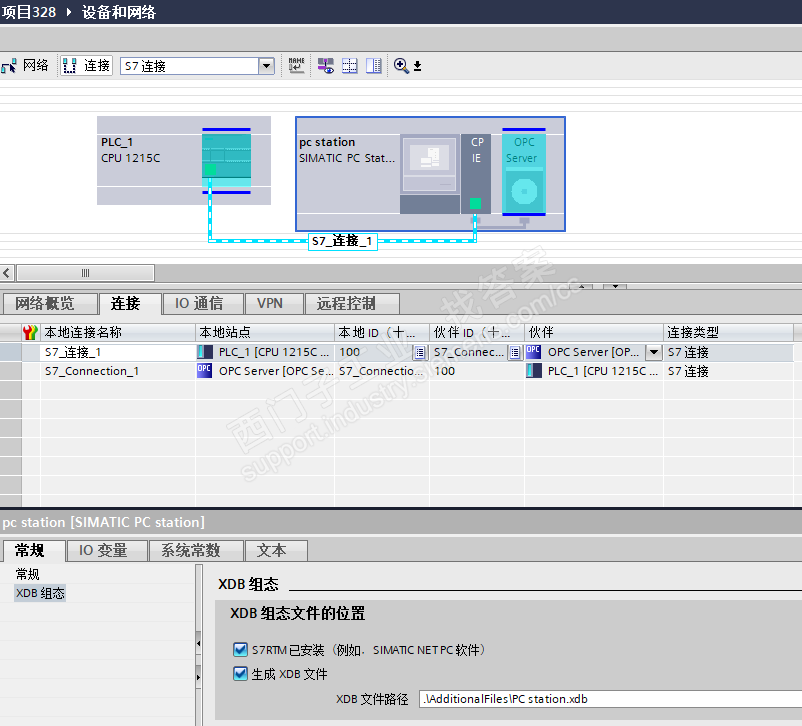This screenshot has width=802, height=726.
Task: Click the split pane toolbar icon
Action: point(374,66)
